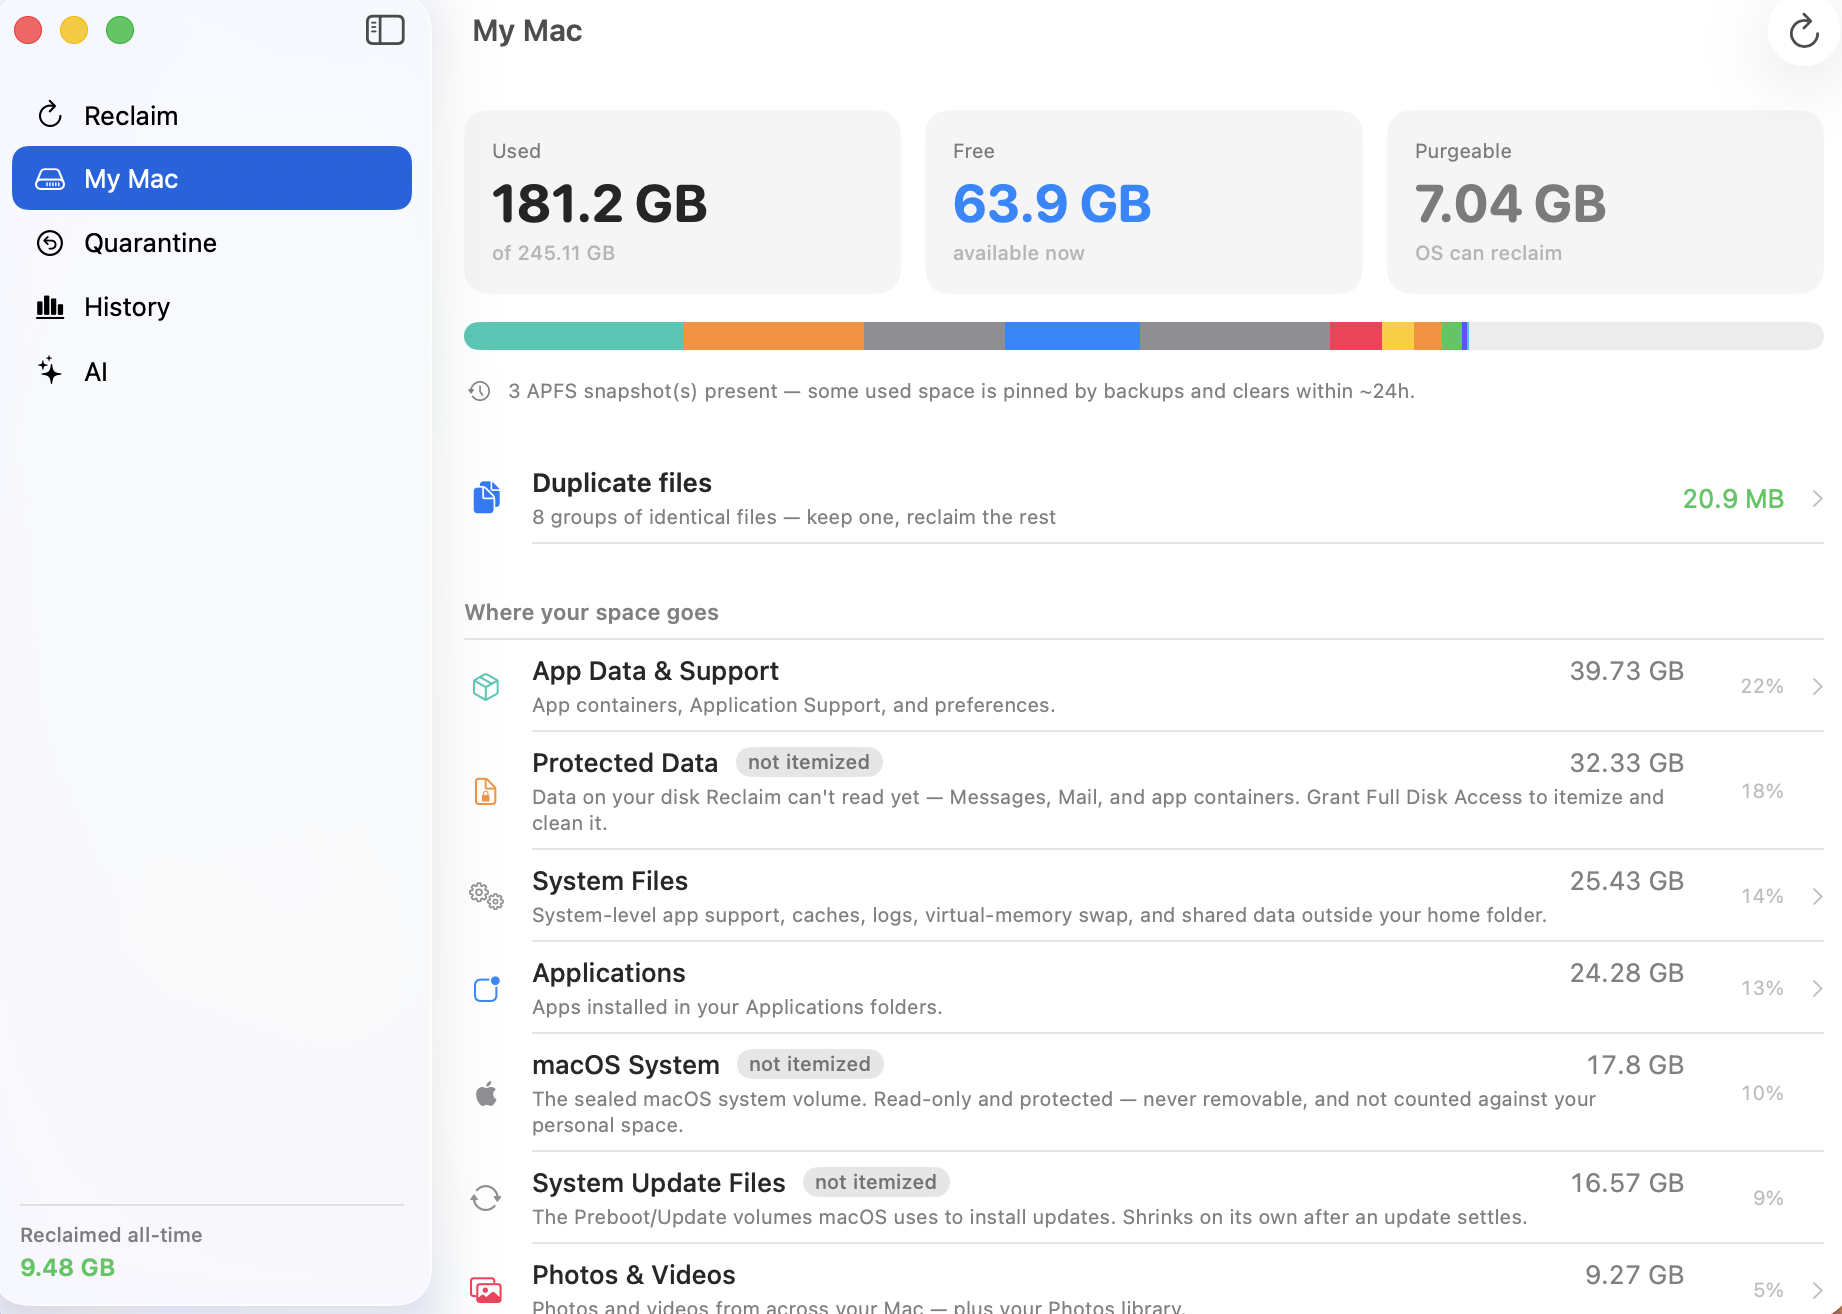Click the 25.43 GB size value
Image resolution: width=1842 pixels, height=1314 pixels.
click(1626, 881)
